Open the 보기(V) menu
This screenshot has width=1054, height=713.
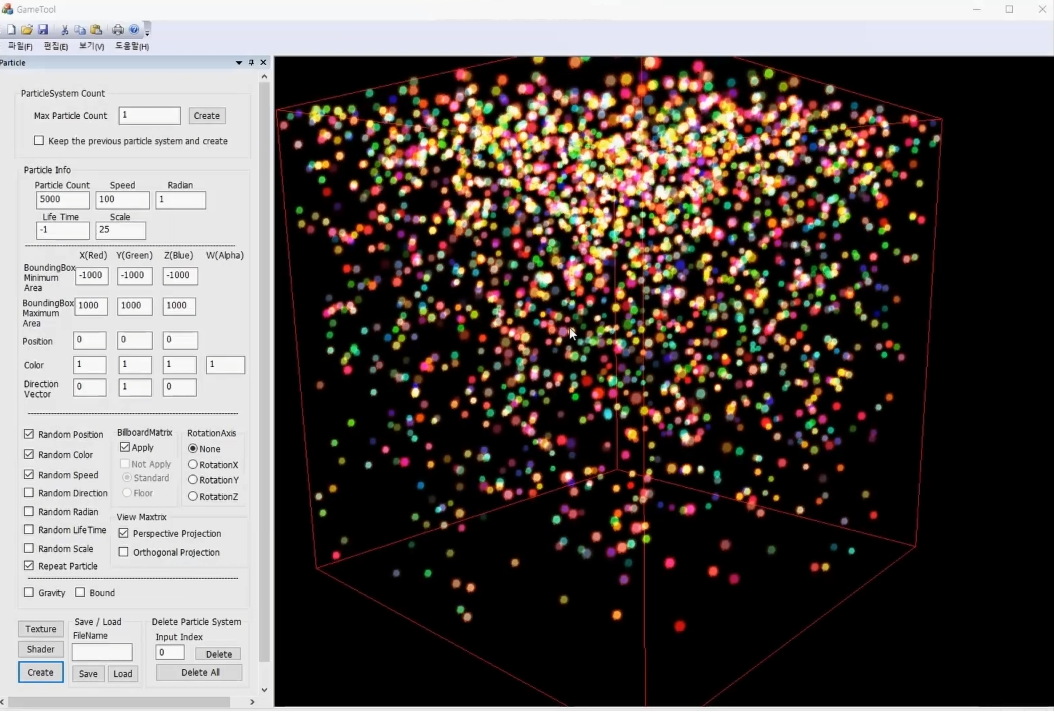point(90,46)
